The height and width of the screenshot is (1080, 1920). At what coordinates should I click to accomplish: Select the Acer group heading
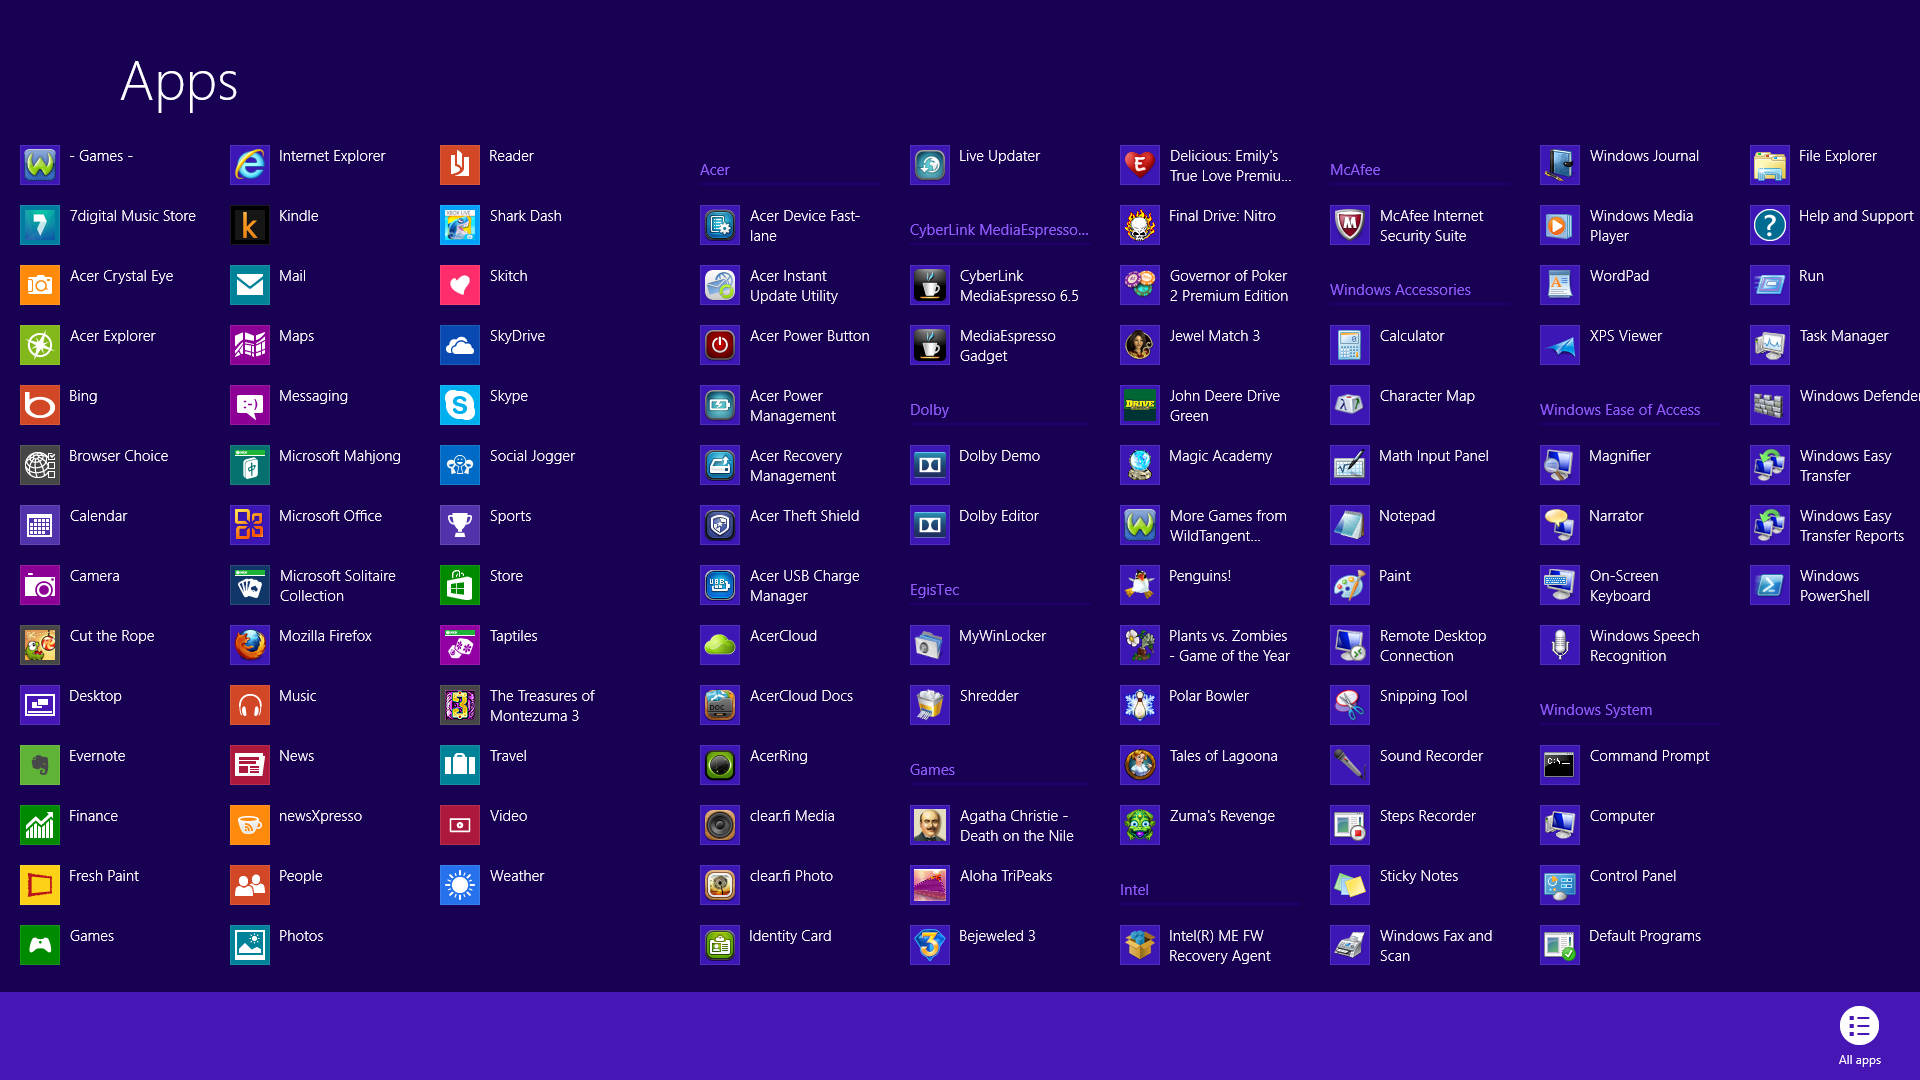coord(715,170)
